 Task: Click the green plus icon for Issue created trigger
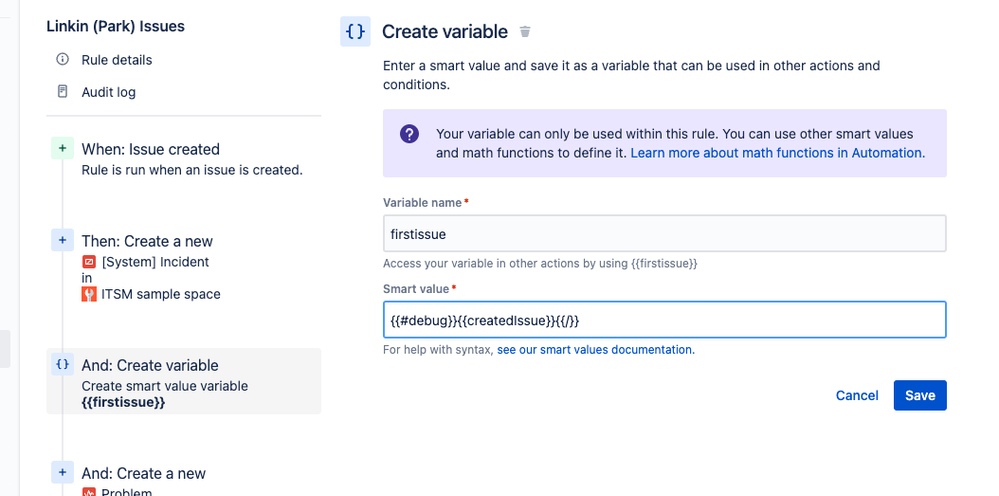(x=62, y=148)
